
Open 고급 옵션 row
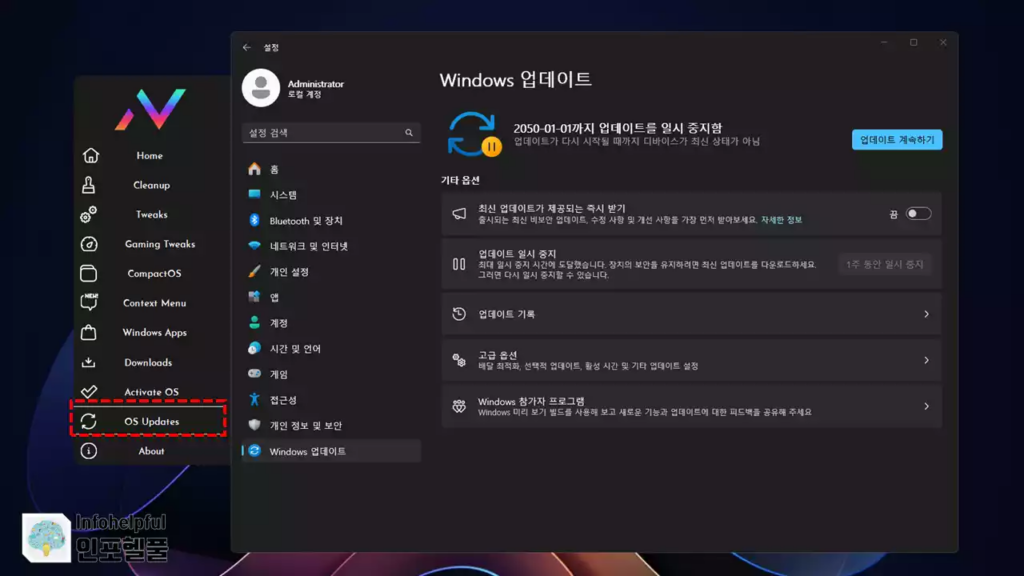click(691, 360)
